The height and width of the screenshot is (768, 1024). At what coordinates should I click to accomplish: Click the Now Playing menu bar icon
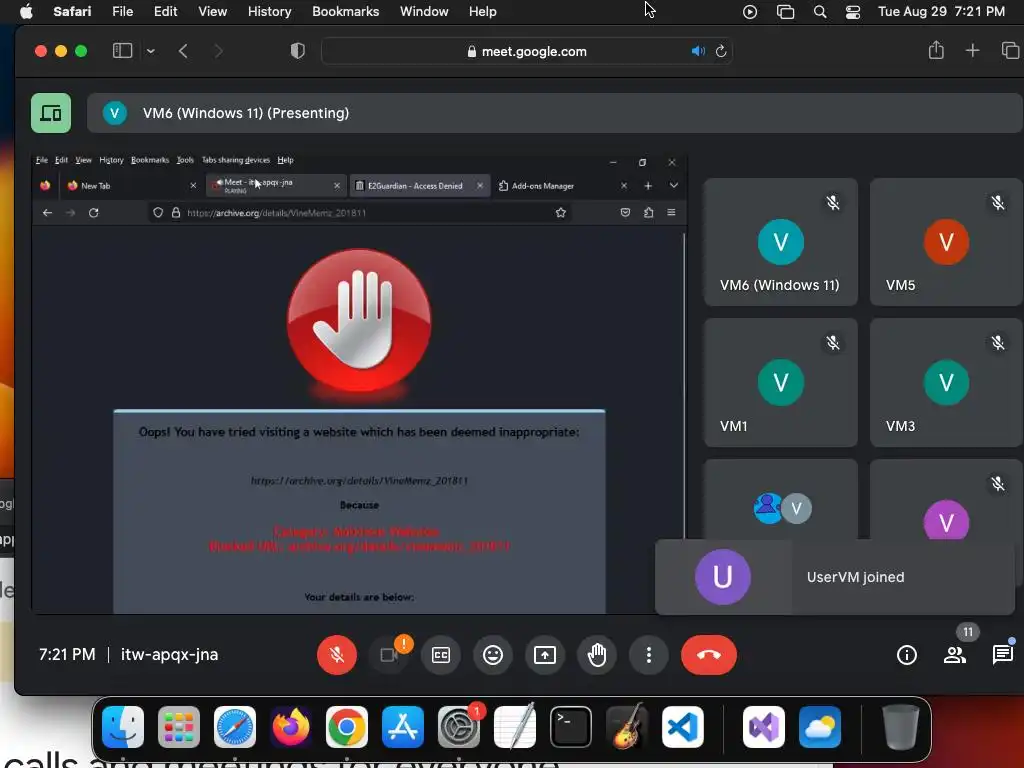[x=750, y=12]
